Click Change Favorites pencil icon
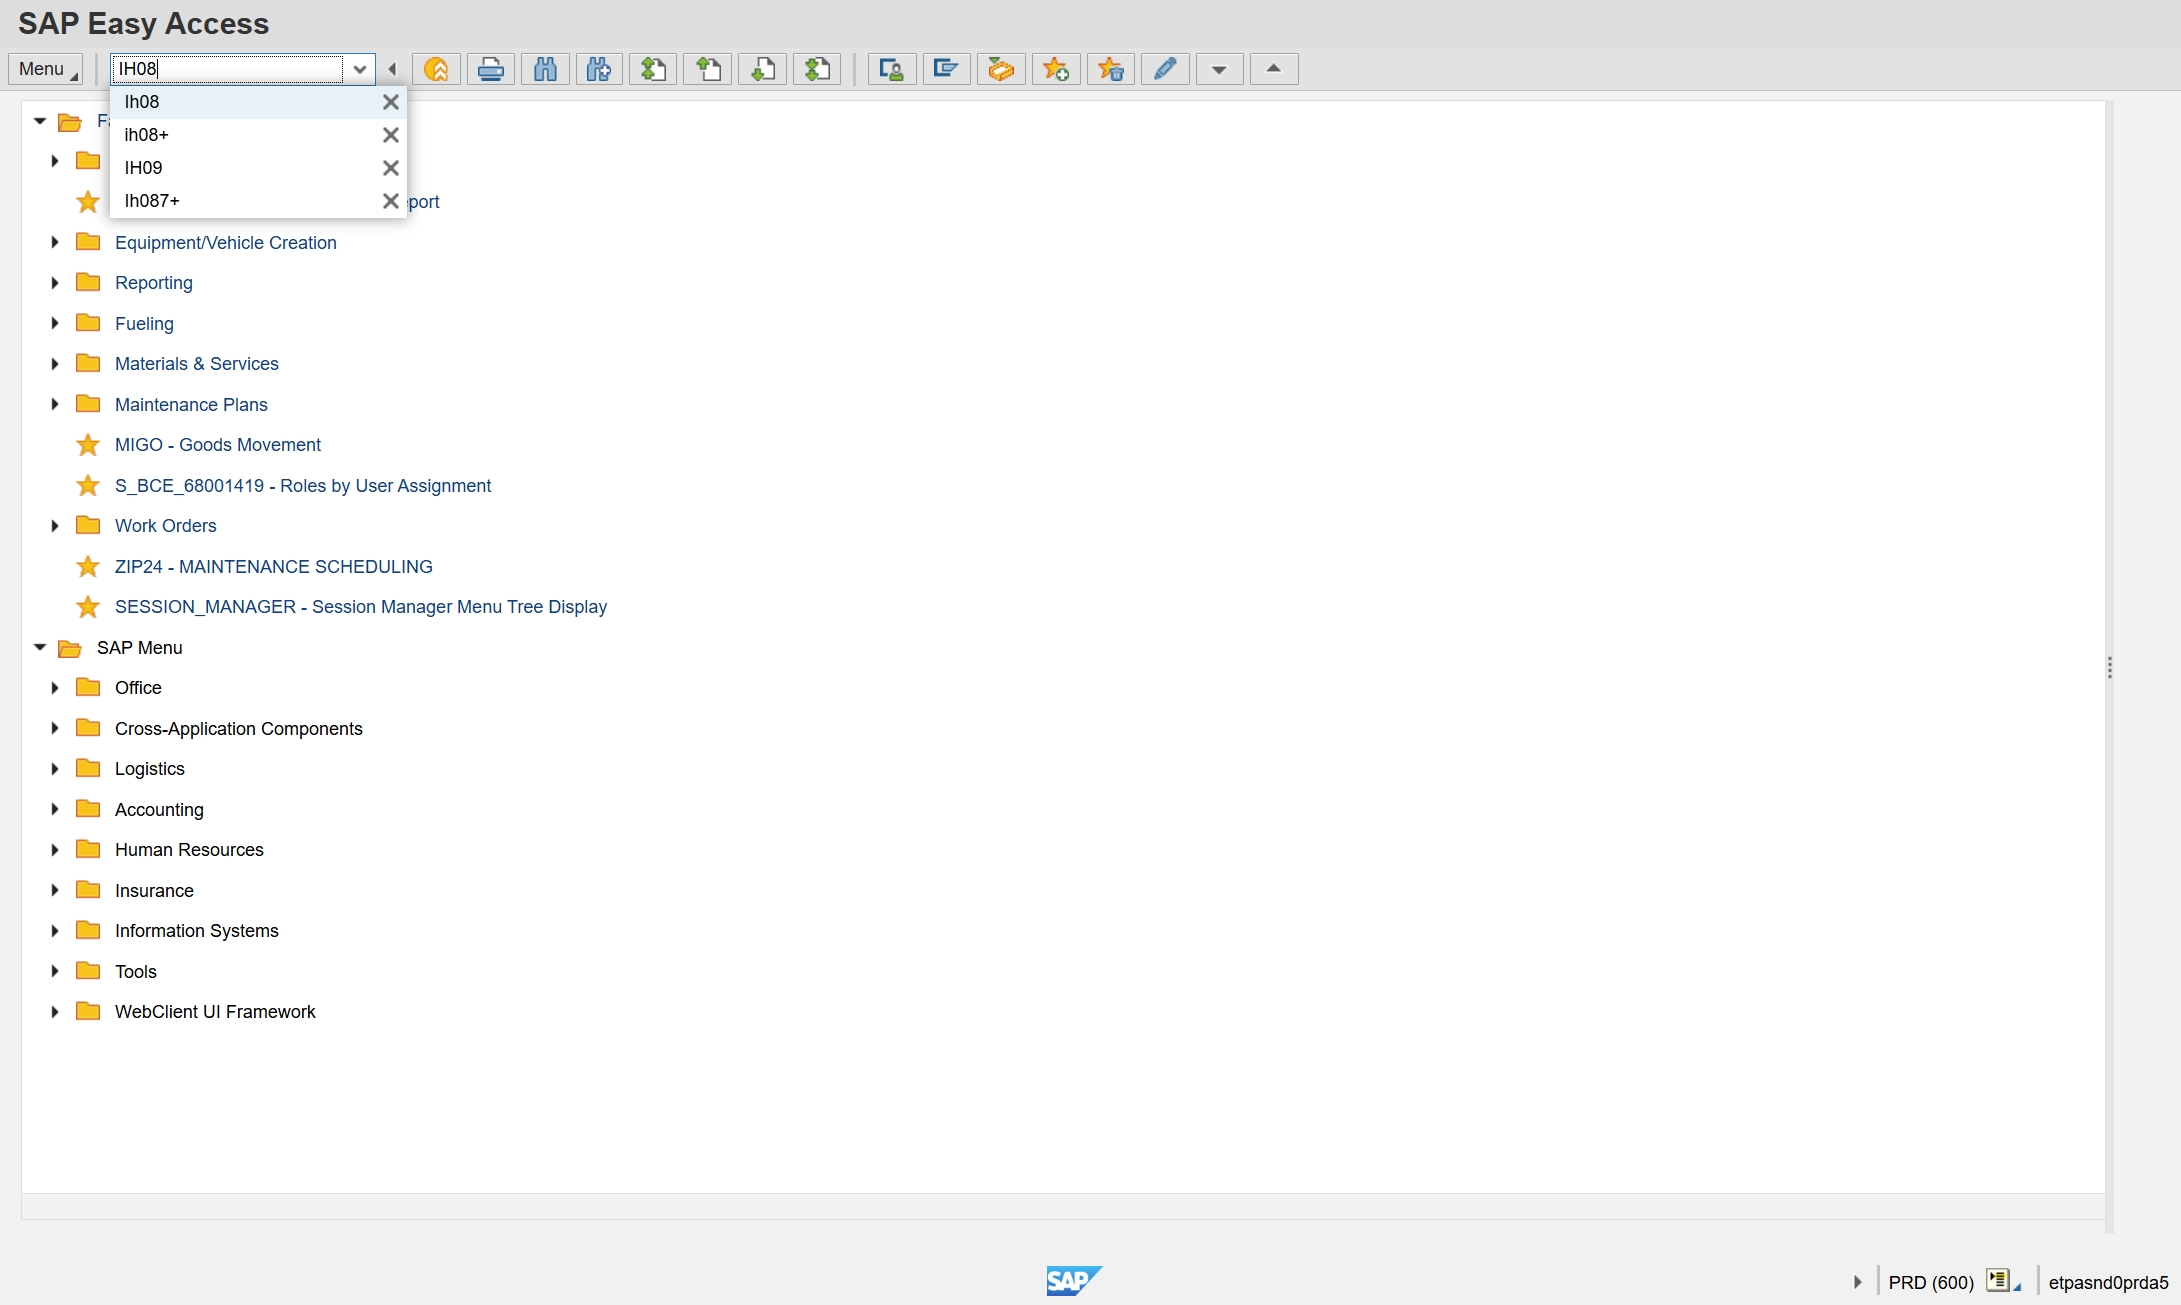The width and height of the screenshot is (2181, 1305). tap(1165, 69)
